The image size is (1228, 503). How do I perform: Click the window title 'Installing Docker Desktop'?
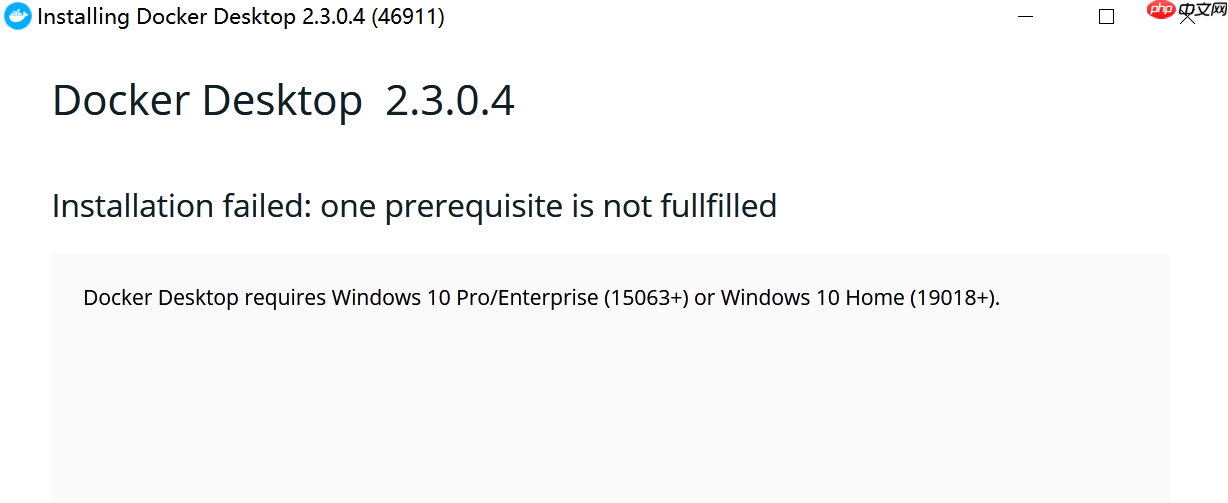click(x=167, y=17)
